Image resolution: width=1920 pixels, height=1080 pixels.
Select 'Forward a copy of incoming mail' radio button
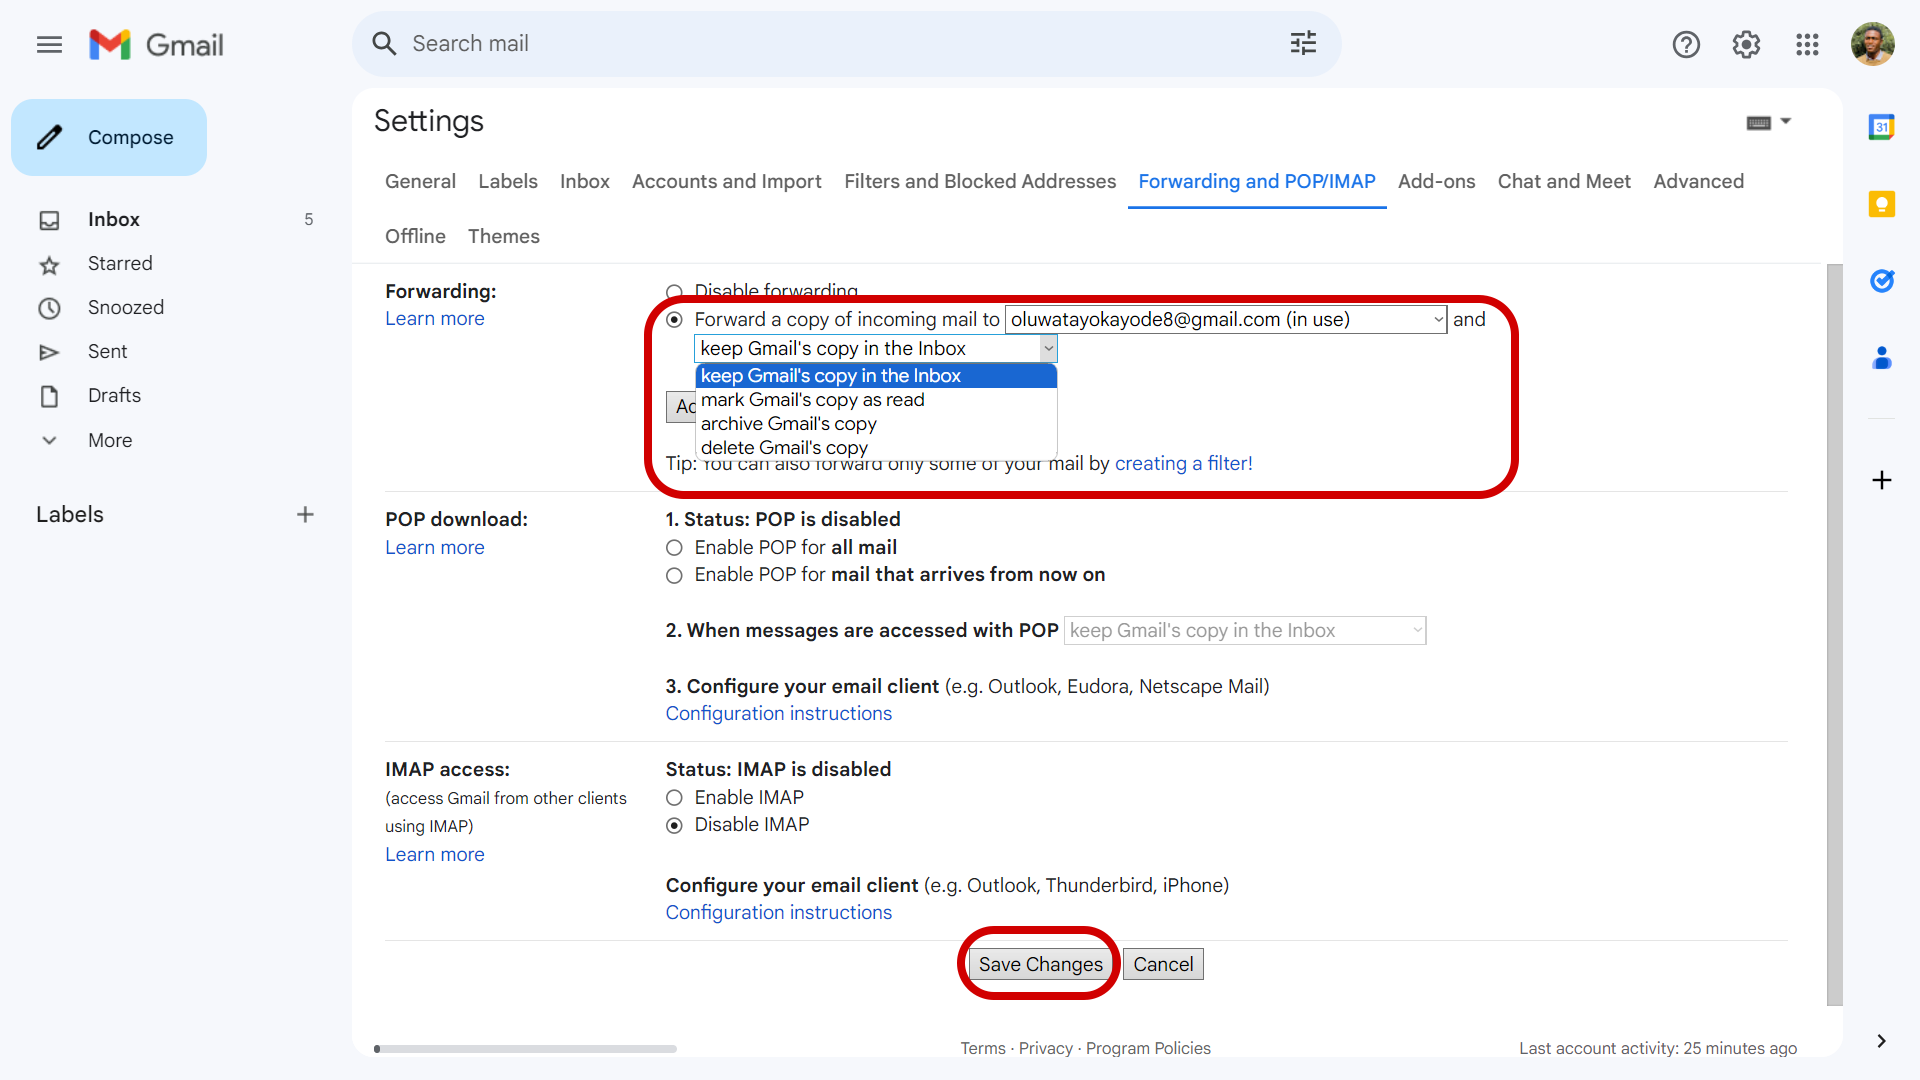pyautogui.click(x=674, y=320)
